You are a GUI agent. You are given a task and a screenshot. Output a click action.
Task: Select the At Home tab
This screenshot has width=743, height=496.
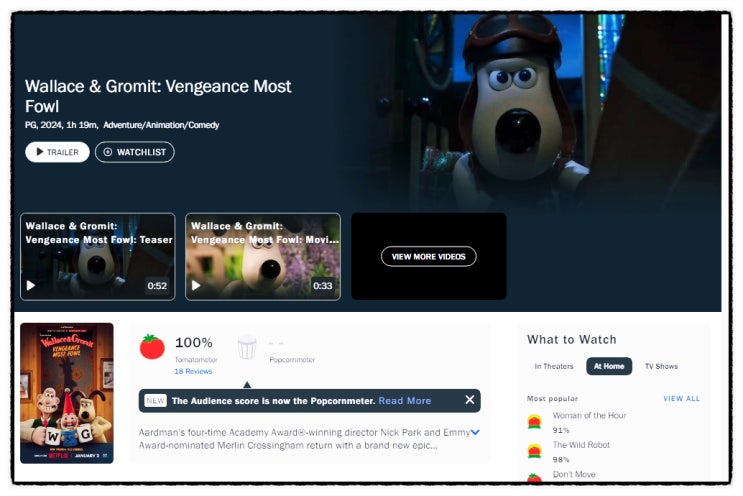609,366
